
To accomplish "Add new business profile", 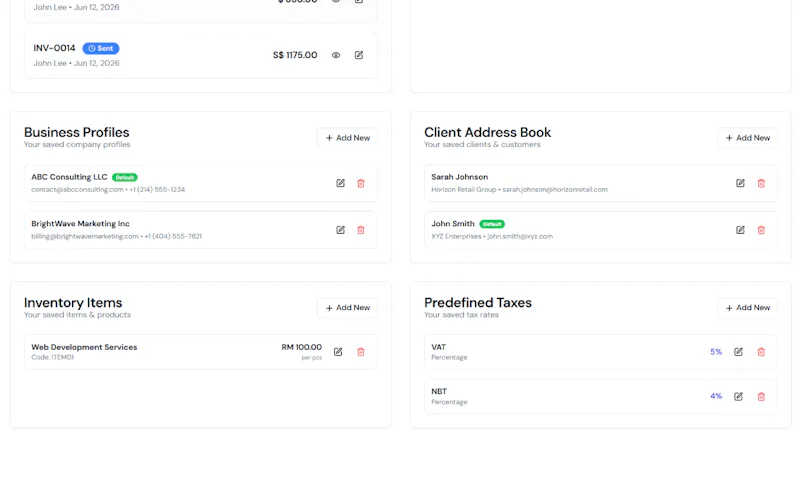I will click(347, 138).
